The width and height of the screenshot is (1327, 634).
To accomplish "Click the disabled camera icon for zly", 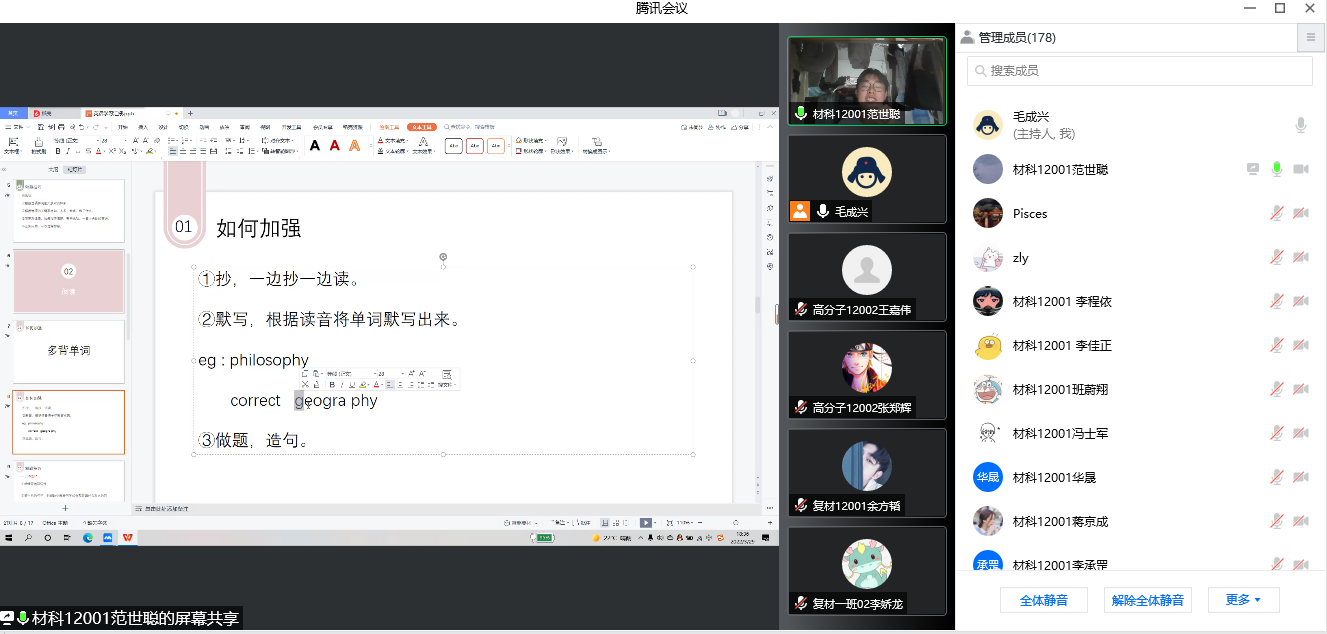I will pos(1300,257).
